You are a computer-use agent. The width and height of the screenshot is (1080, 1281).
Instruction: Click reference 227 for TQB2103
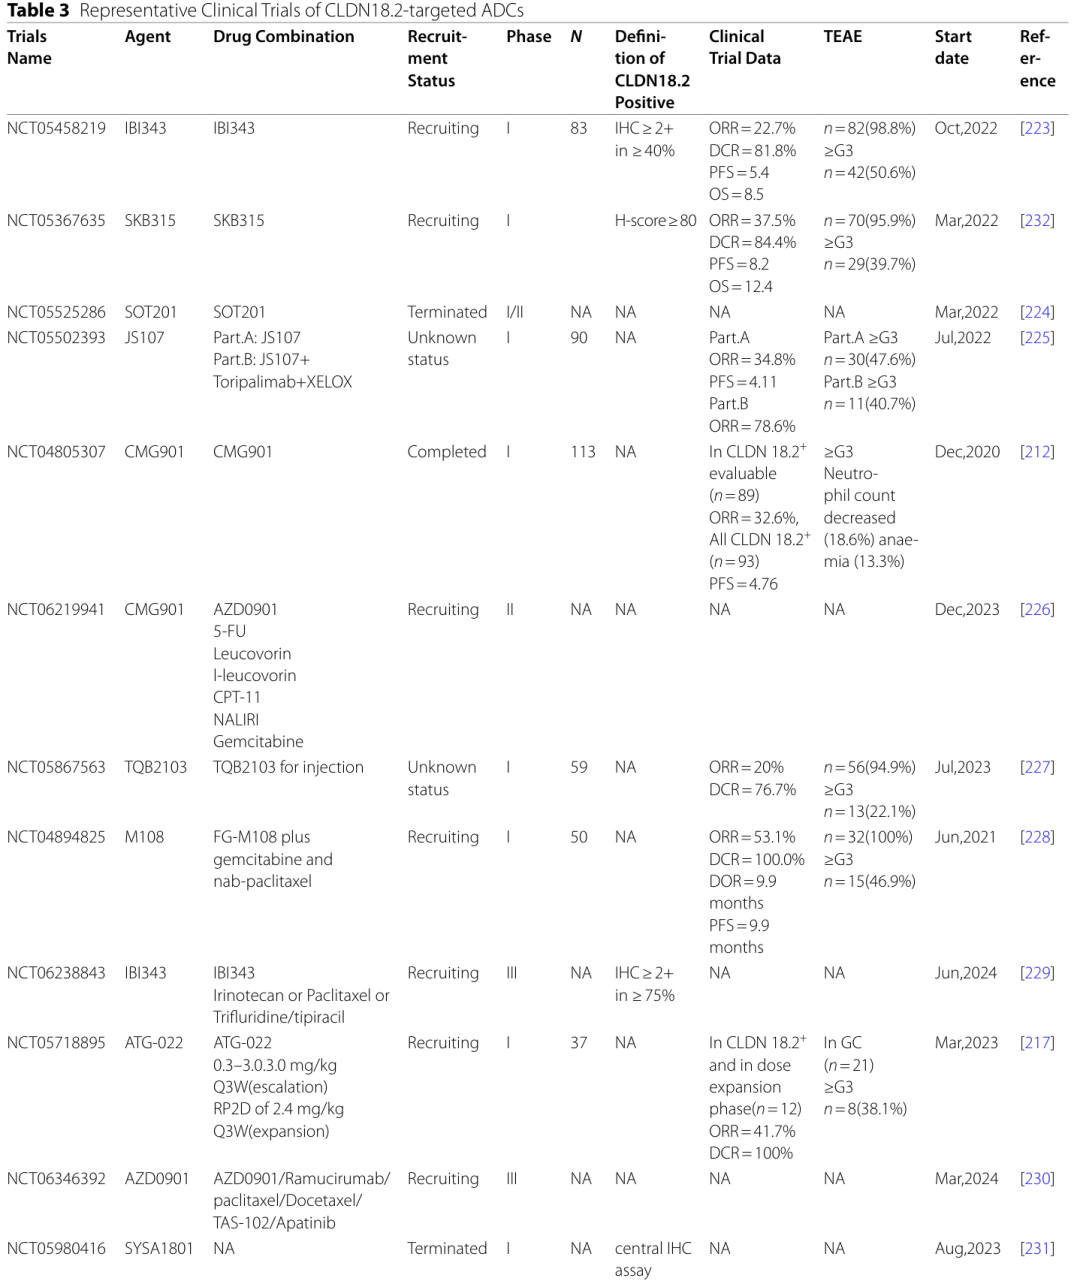pos(1037,767)
